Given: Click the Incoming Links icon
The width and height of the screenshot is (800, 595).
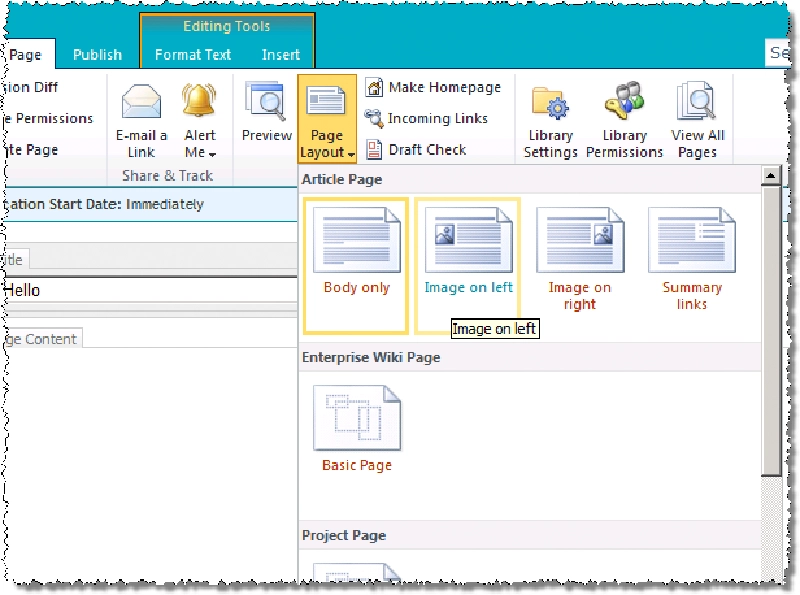Looking at the screenshot, I should click(x=373, y=118).
